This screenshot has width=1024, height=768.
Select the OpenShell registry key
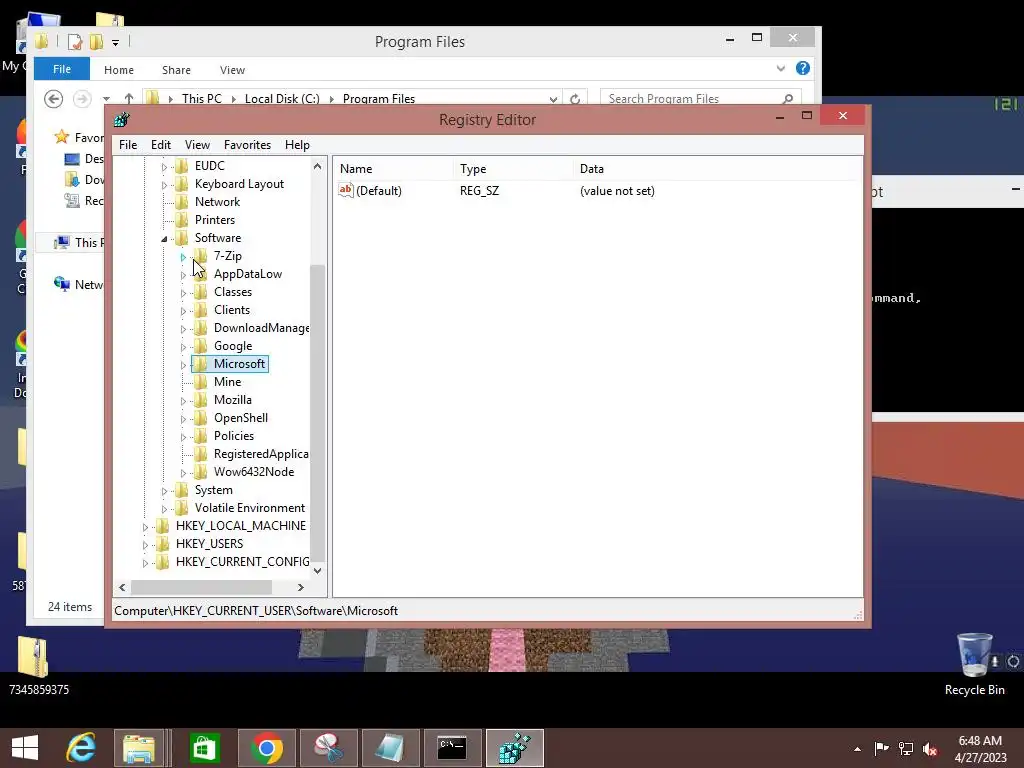241,418
